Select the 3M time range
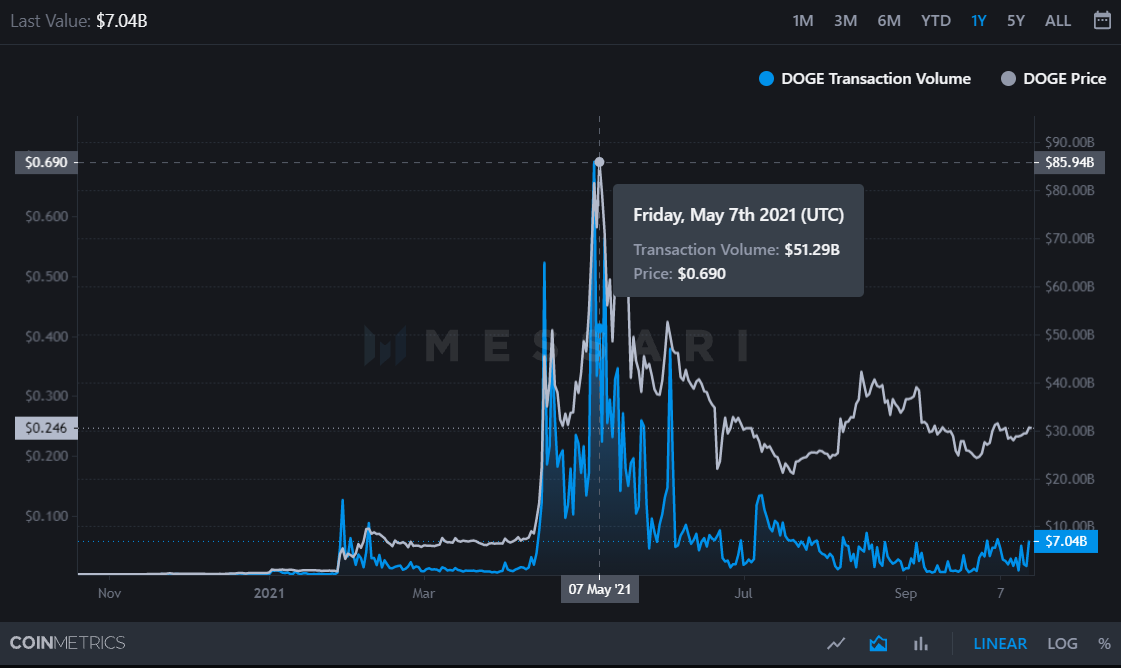This screenshot has width=1121, height=668. tap(845, 21)
